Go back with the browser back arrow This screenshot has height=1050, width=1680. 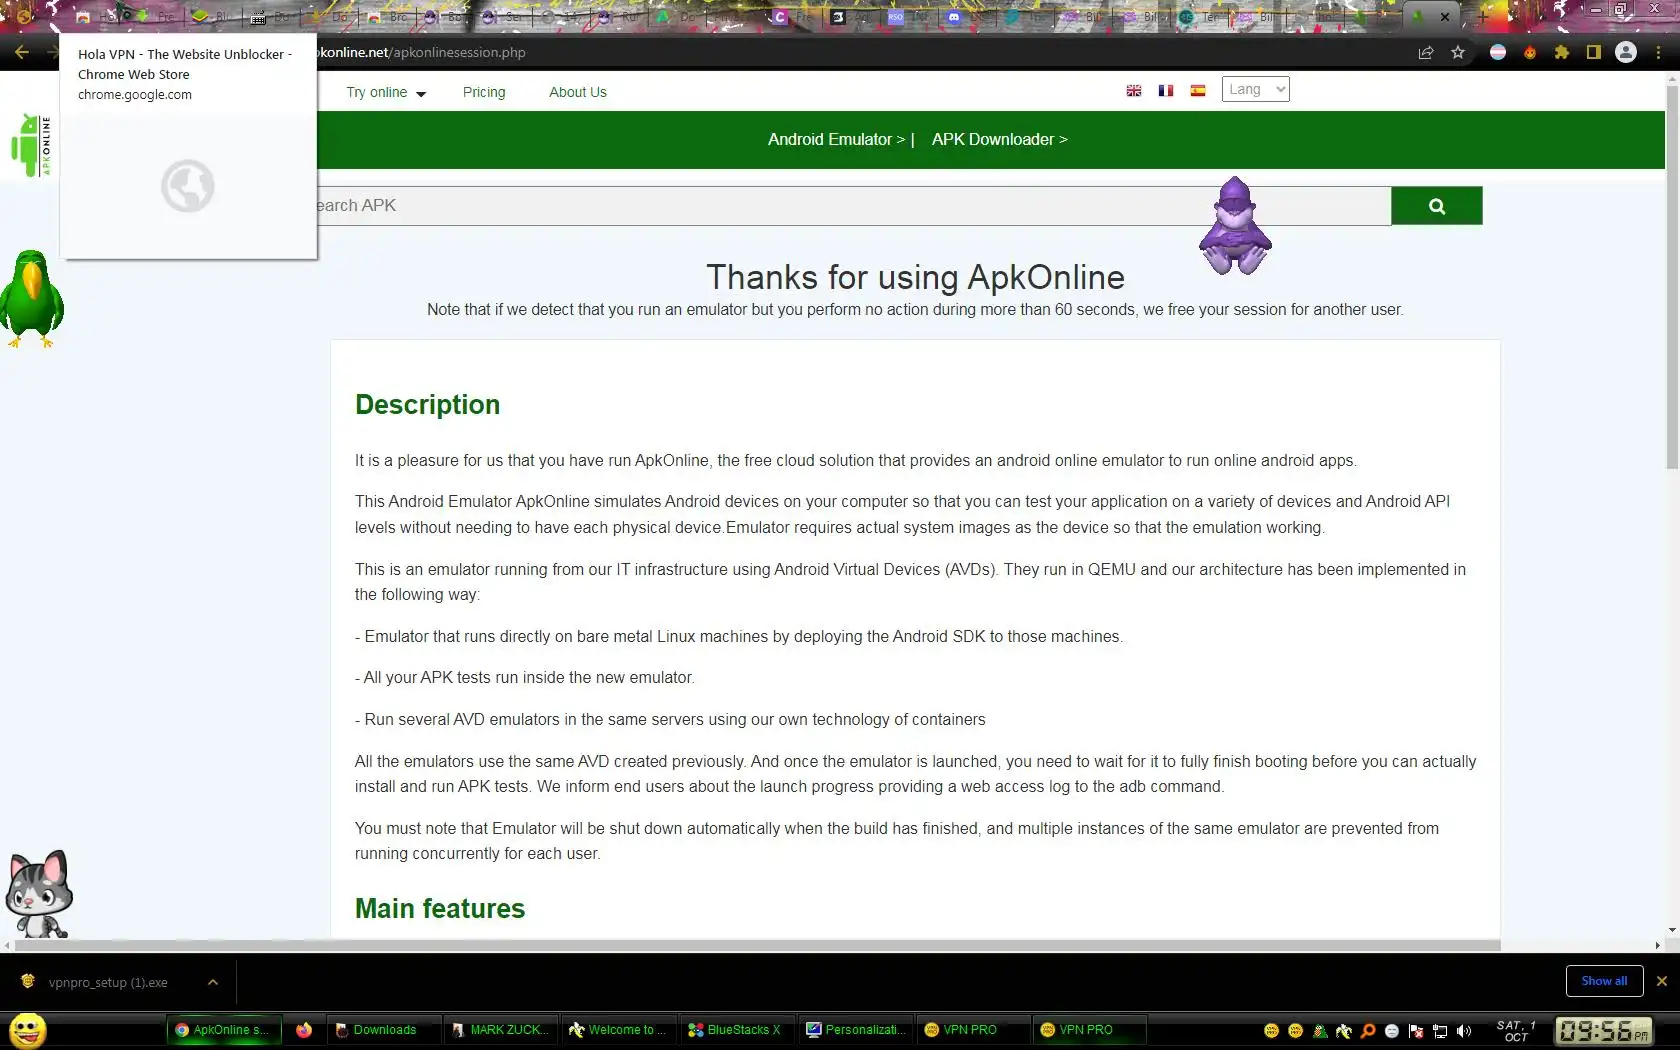(x=22, y=53)
